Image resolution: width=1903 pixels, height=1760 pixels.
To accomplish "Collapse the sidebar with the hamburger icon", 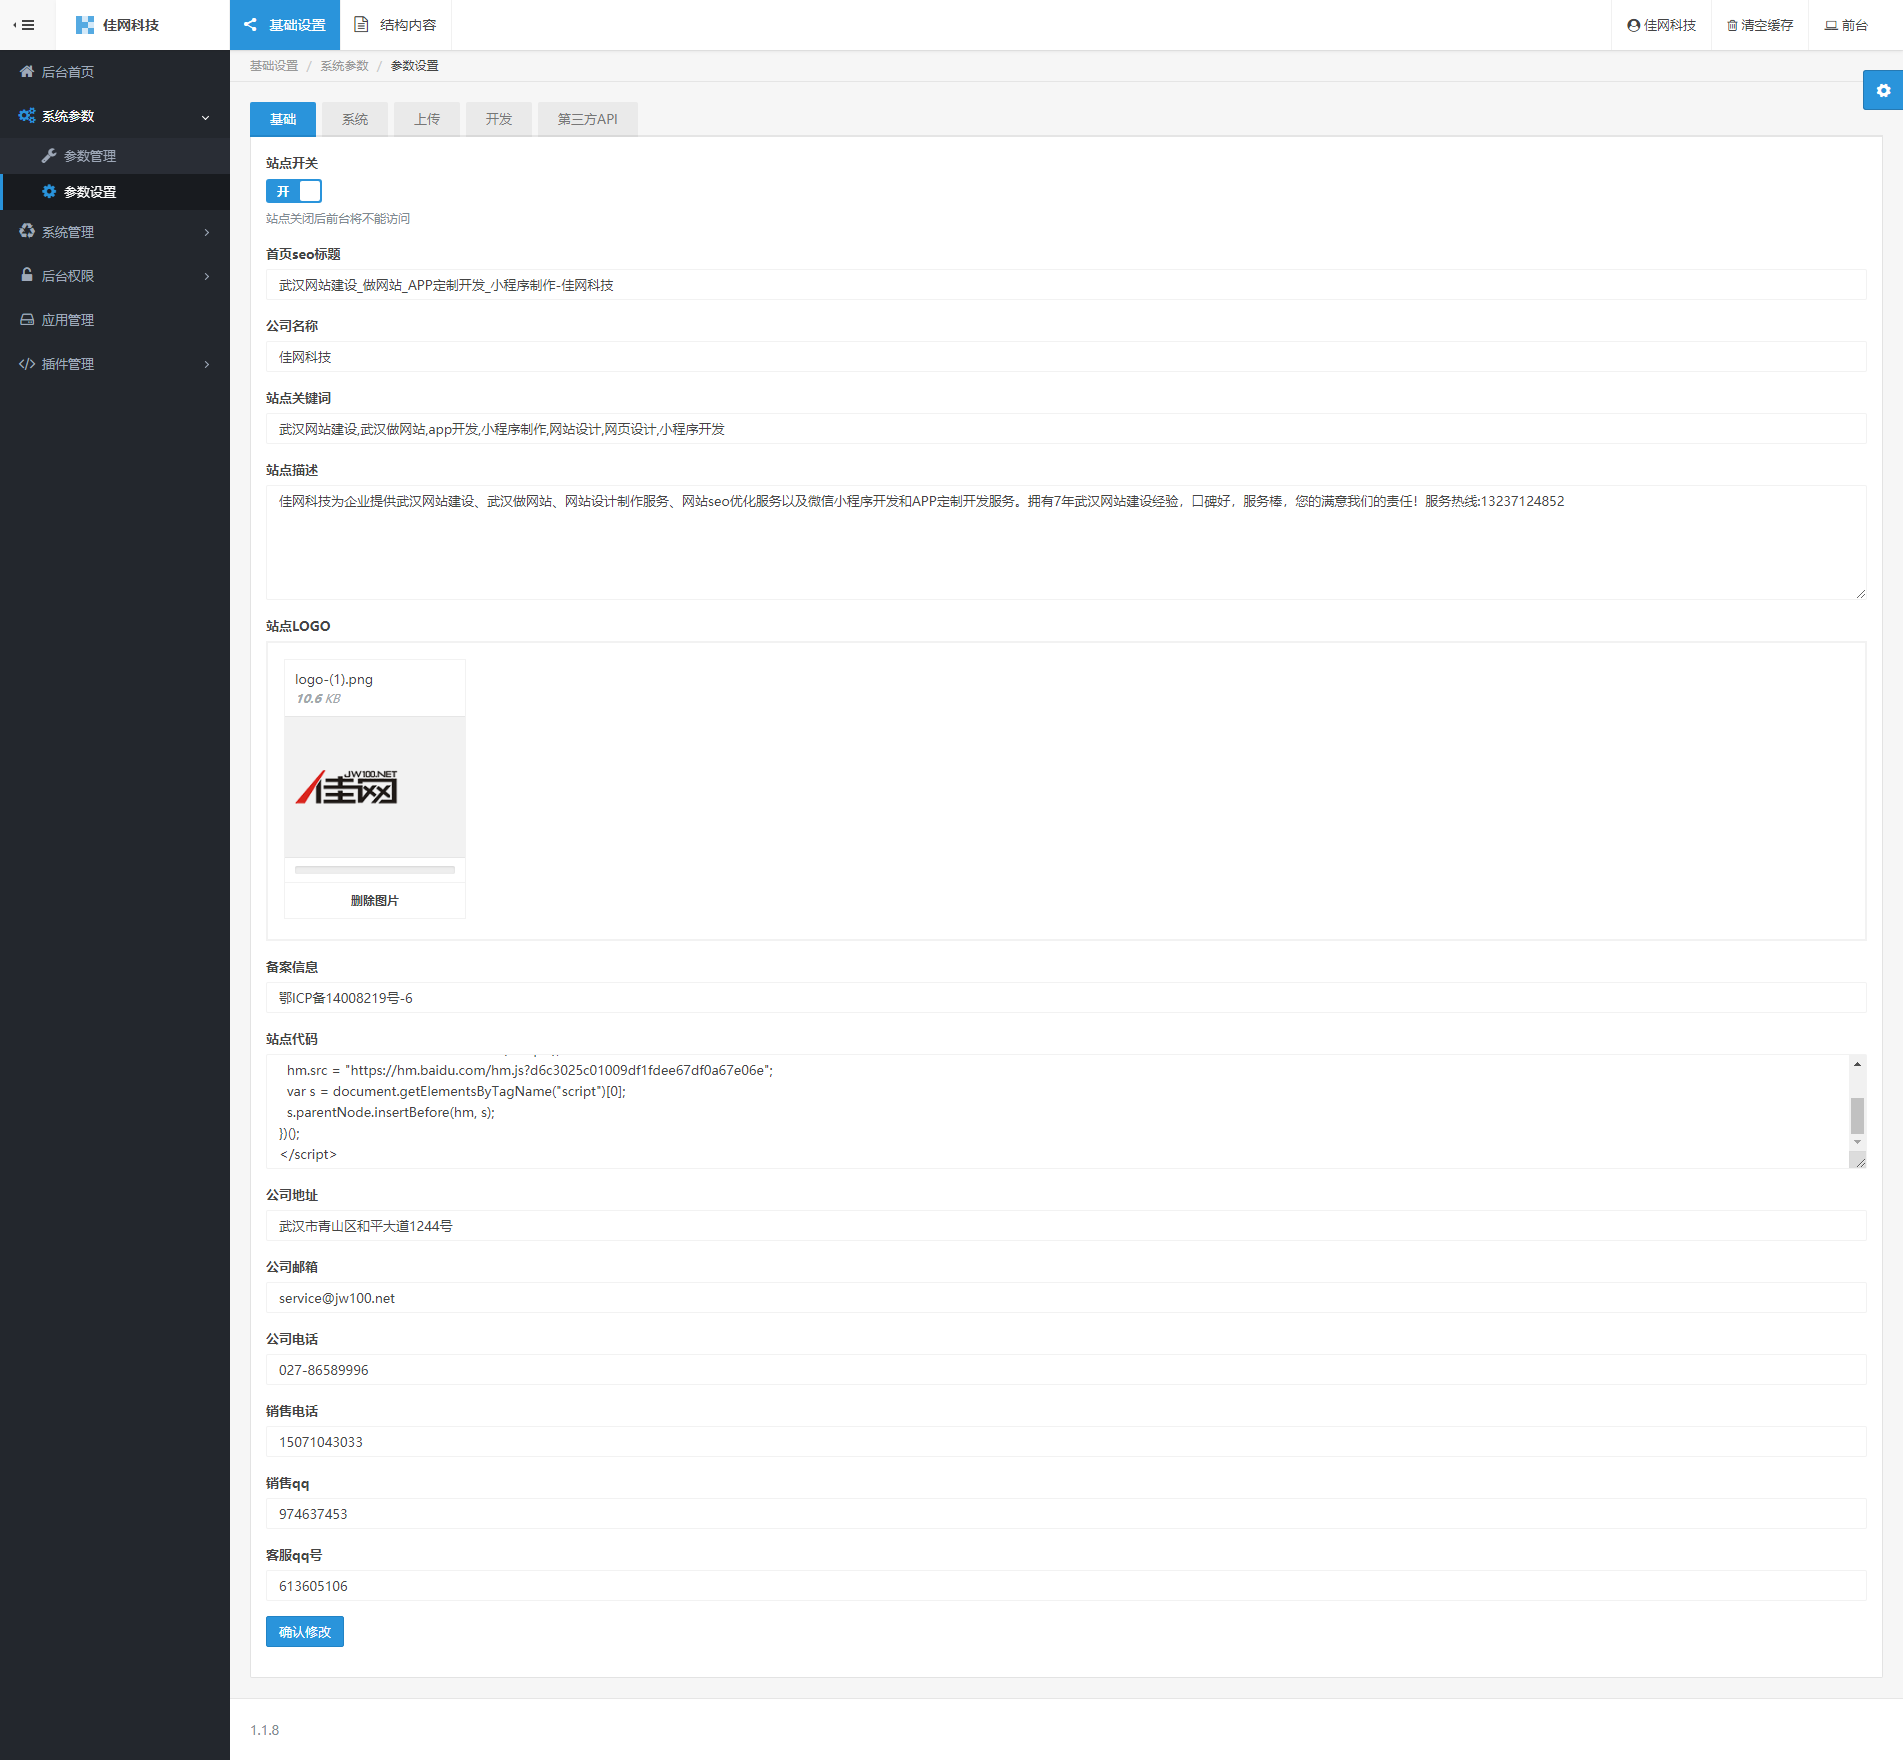I will pyautogui.click(x=24, y=25).
